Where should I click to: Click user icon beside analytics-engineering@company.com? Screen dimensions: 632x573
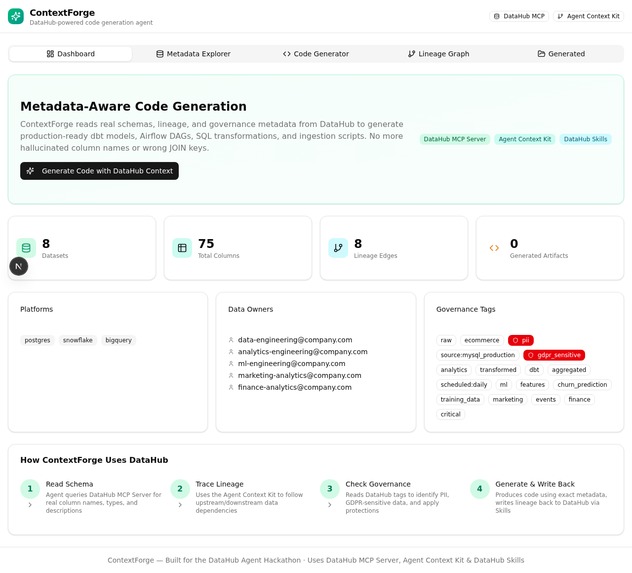coord(231,352)
